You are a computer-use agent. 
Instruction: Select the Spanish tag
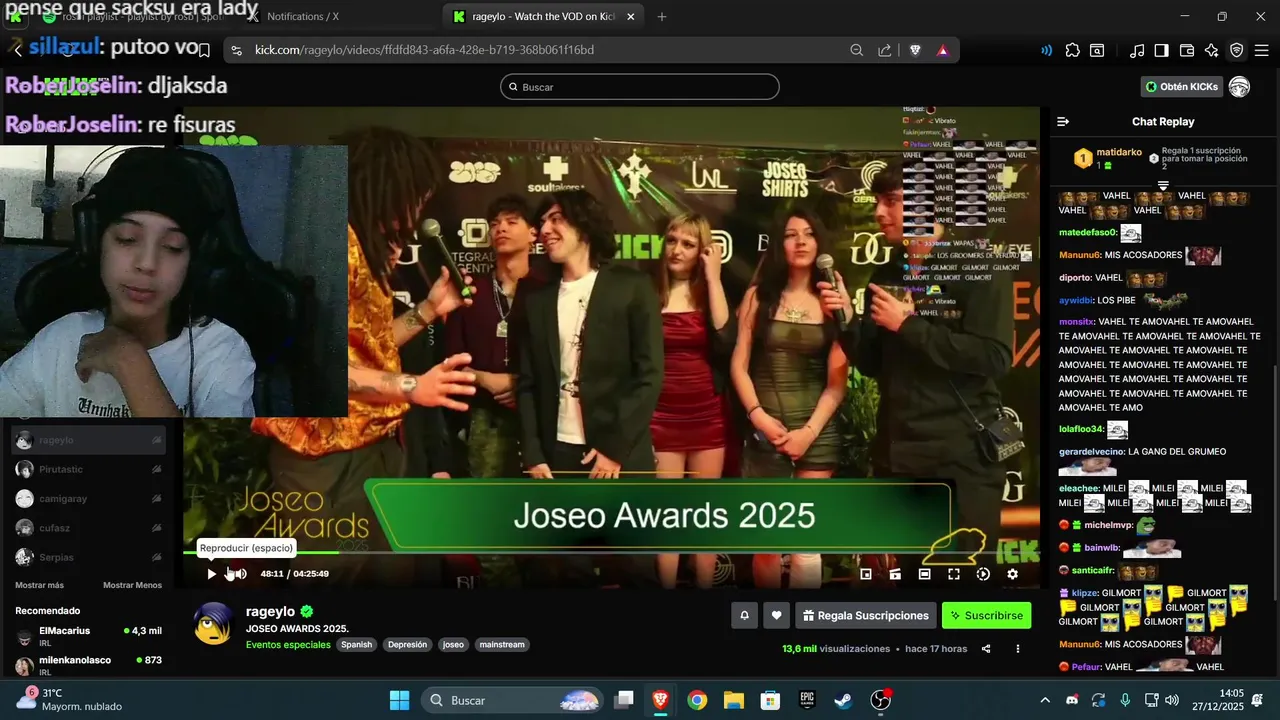pyautogui.click(x=356, y=645)
